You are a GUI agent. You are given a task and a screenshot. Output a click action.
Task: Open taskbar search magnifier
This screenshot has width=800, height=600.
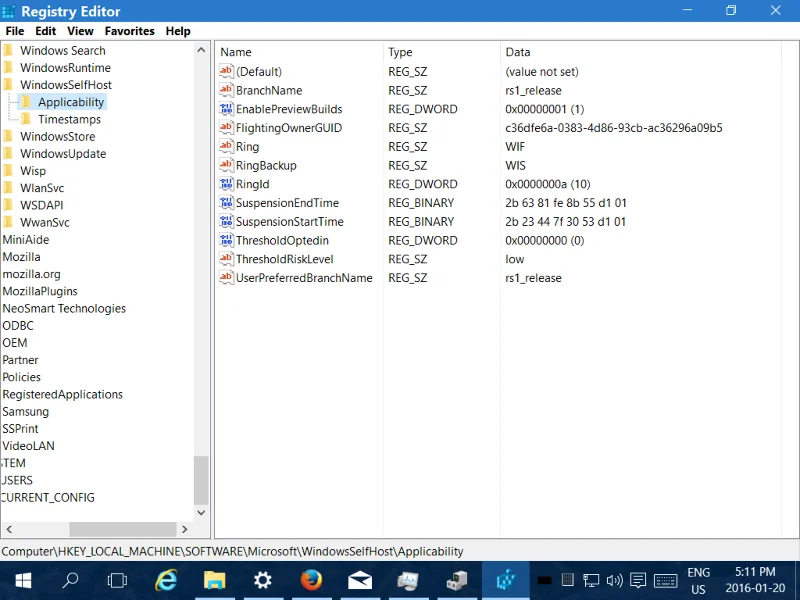70,580
